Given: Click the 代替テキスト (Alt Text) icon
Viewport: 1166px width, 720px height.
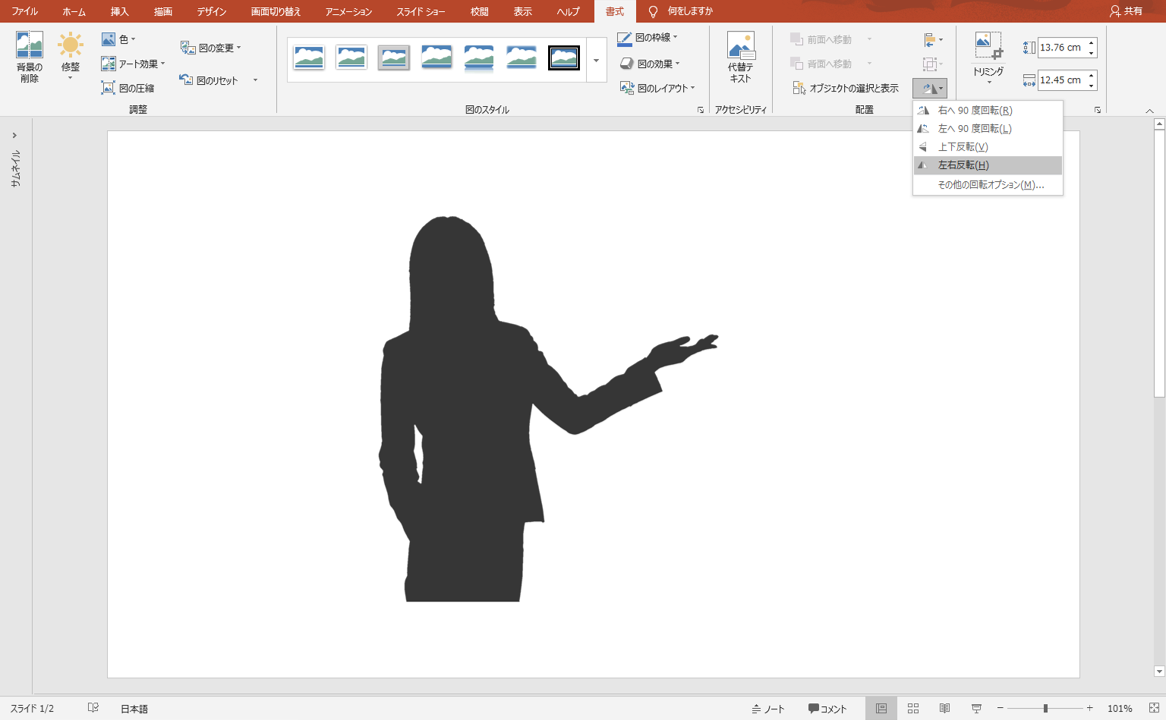Looking at the screenshot, I should tap(740, 46).
